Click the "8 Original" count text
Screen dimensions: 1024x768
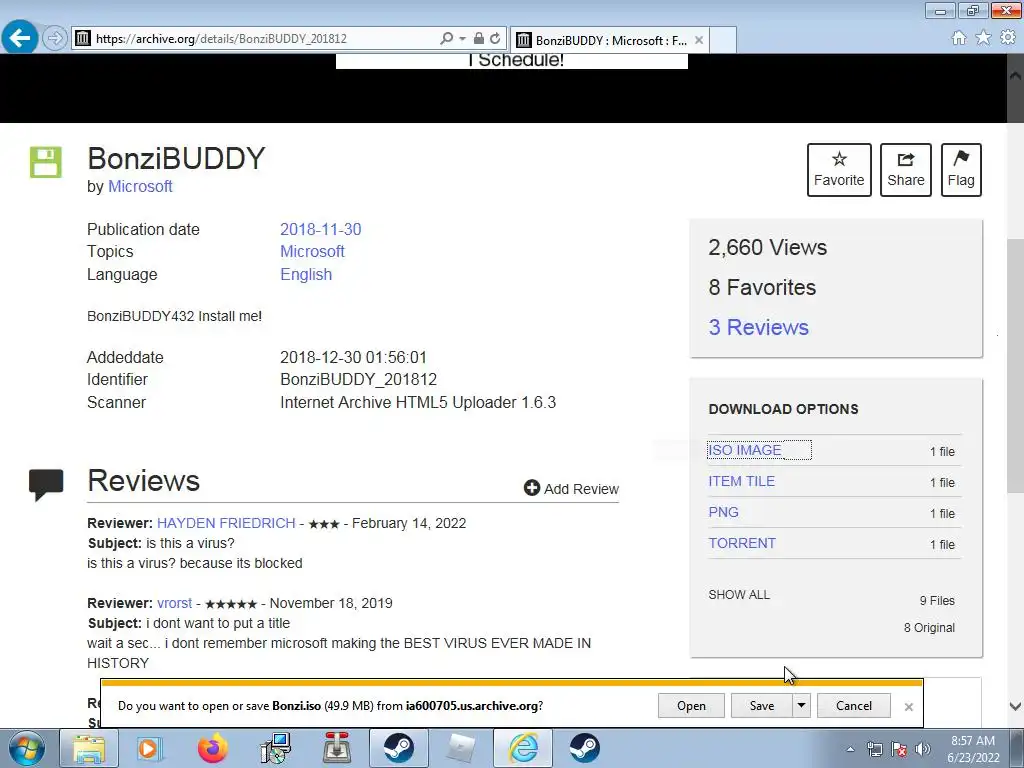tap(929, 628)
